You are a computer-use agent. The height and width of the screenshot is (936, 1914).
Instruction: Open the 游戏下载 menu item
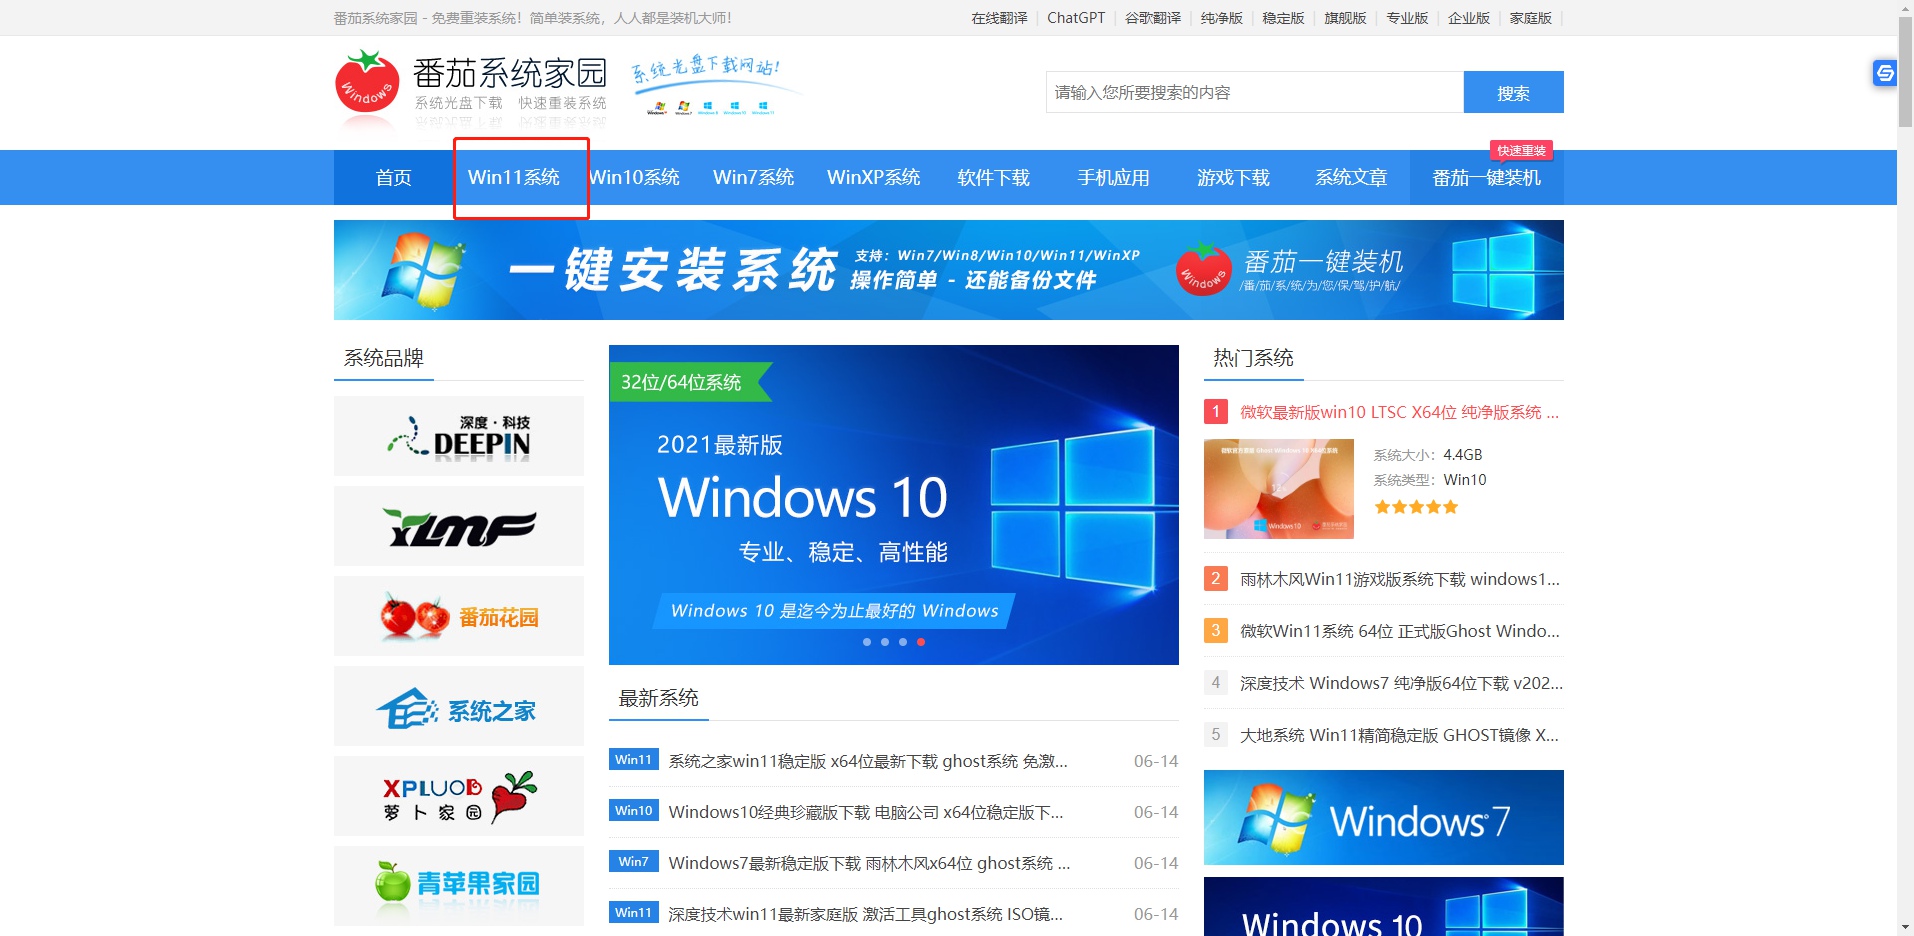1233,177
